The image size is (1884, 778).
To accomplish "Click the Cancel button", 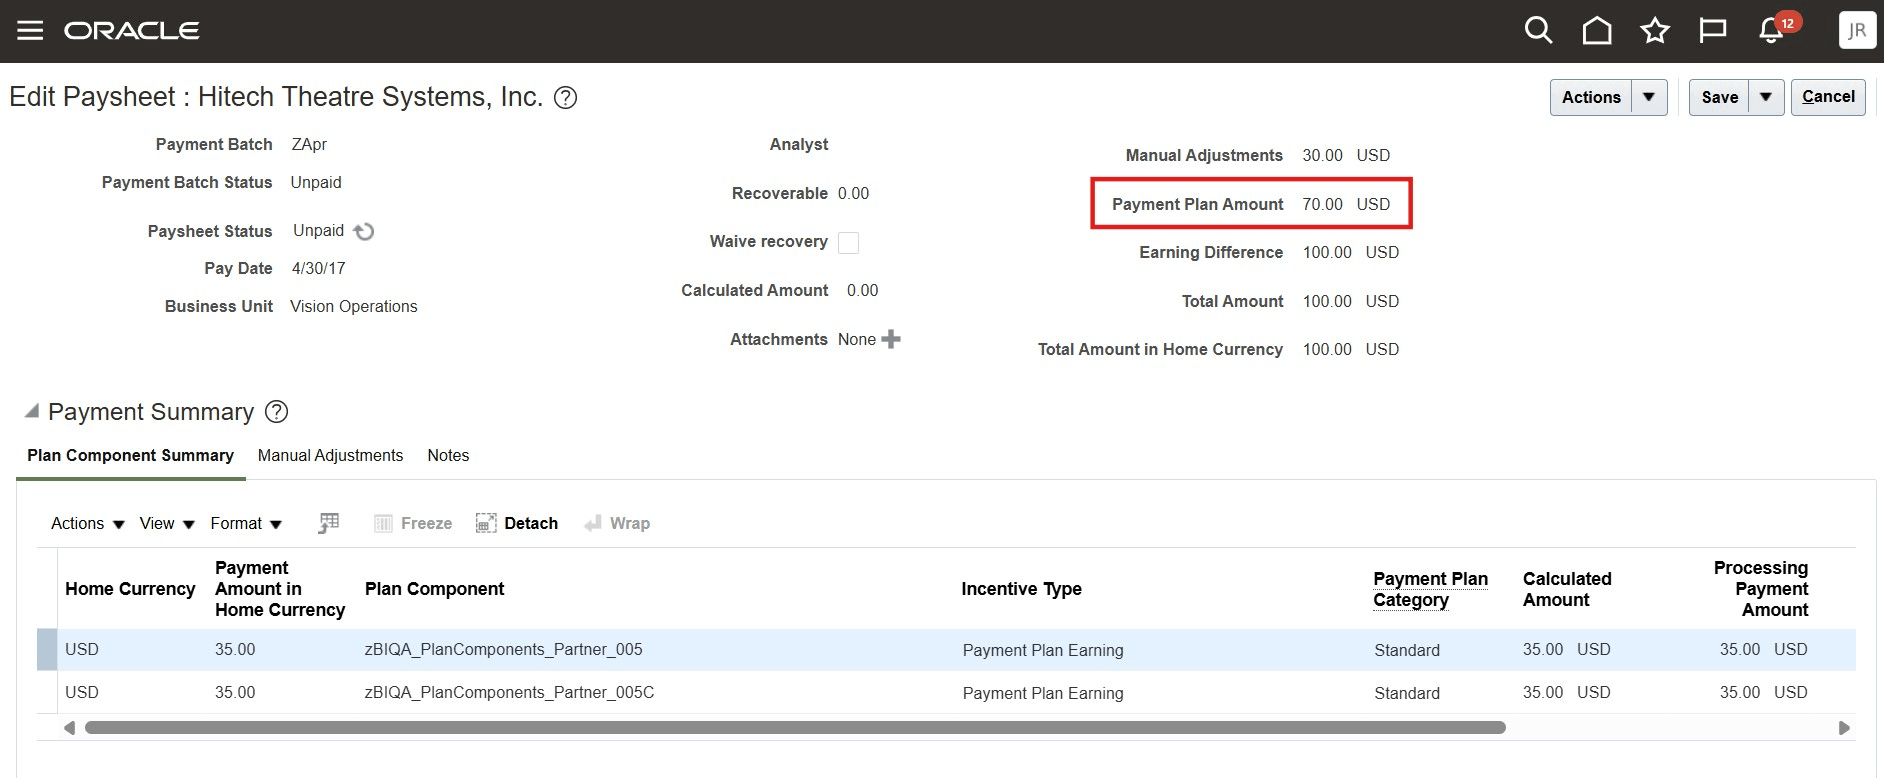I will 1828,97.
